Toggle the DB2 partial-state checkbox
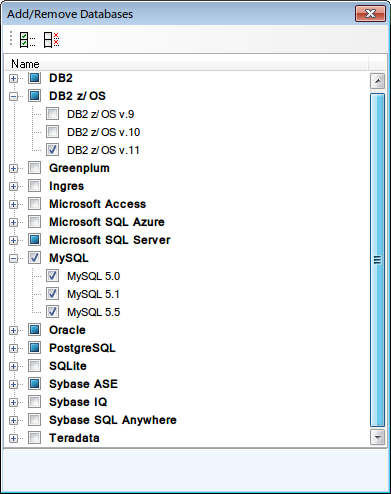Image resolution: width=391 pixels, height=494 pixels. [34, 78]
